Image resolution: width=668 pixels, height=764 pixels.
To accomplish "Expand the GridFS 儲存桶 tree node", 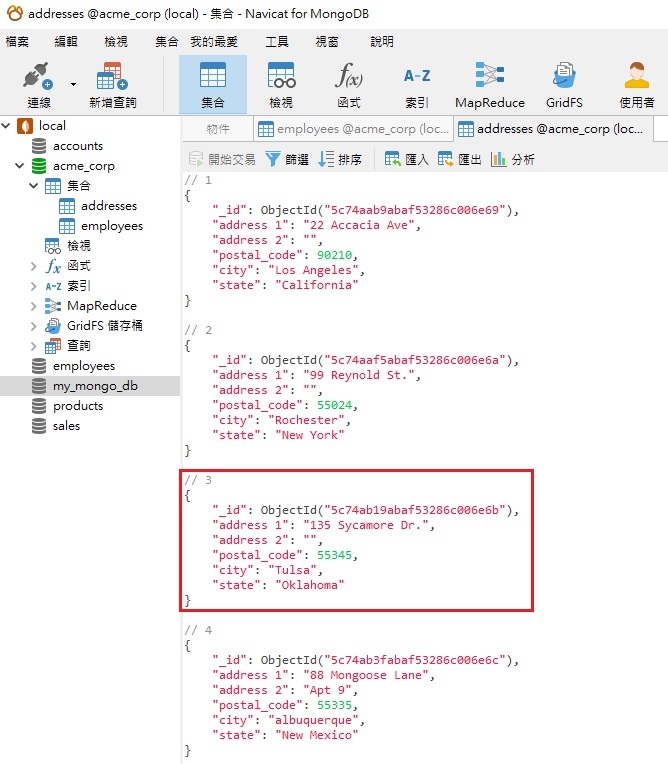I will pos(36,326).
